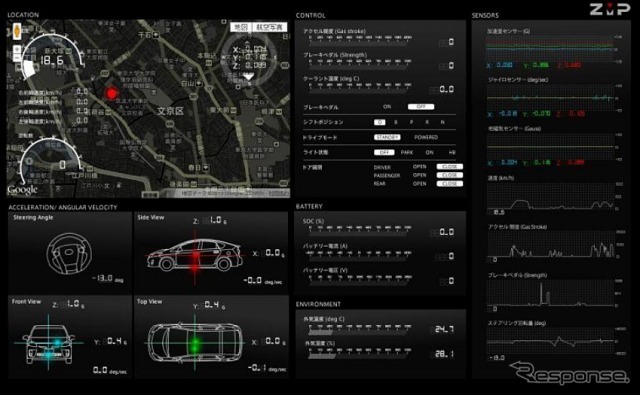Image resolution: width=640 pixels, height=395 pixels.
Task: Set drive mode to POWERED
Action: (426, 137)
